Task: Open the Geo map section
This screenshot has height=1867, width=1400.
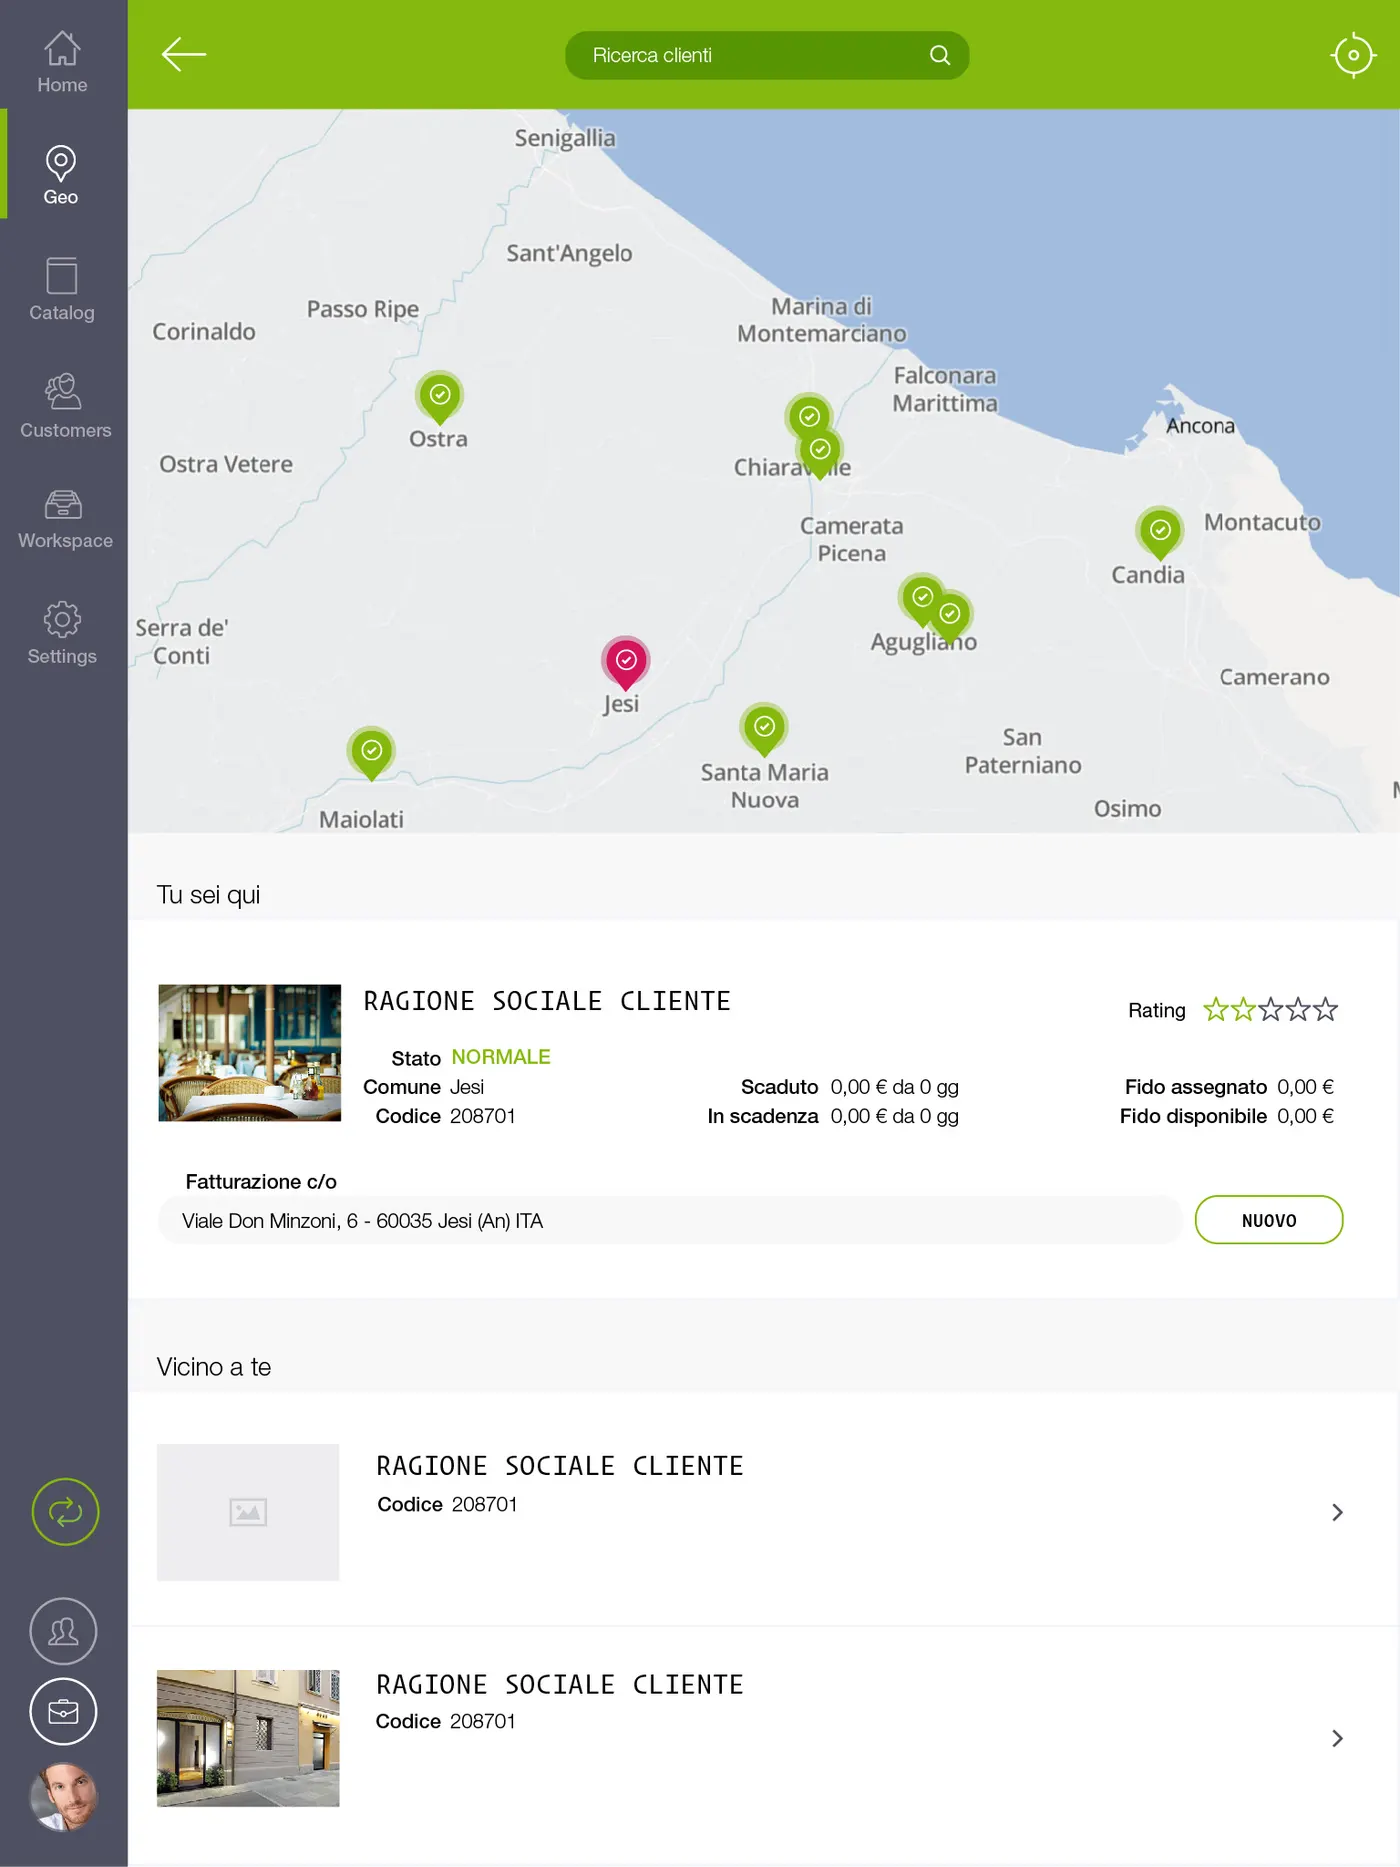Action: [61, 175]
